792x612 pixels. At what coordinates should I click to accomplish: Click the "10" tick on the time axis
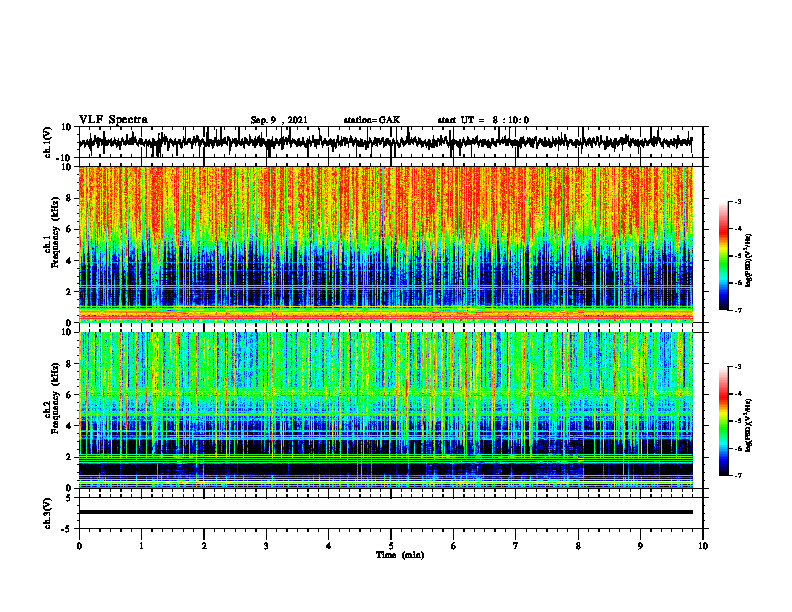click(x=703, y=546)
